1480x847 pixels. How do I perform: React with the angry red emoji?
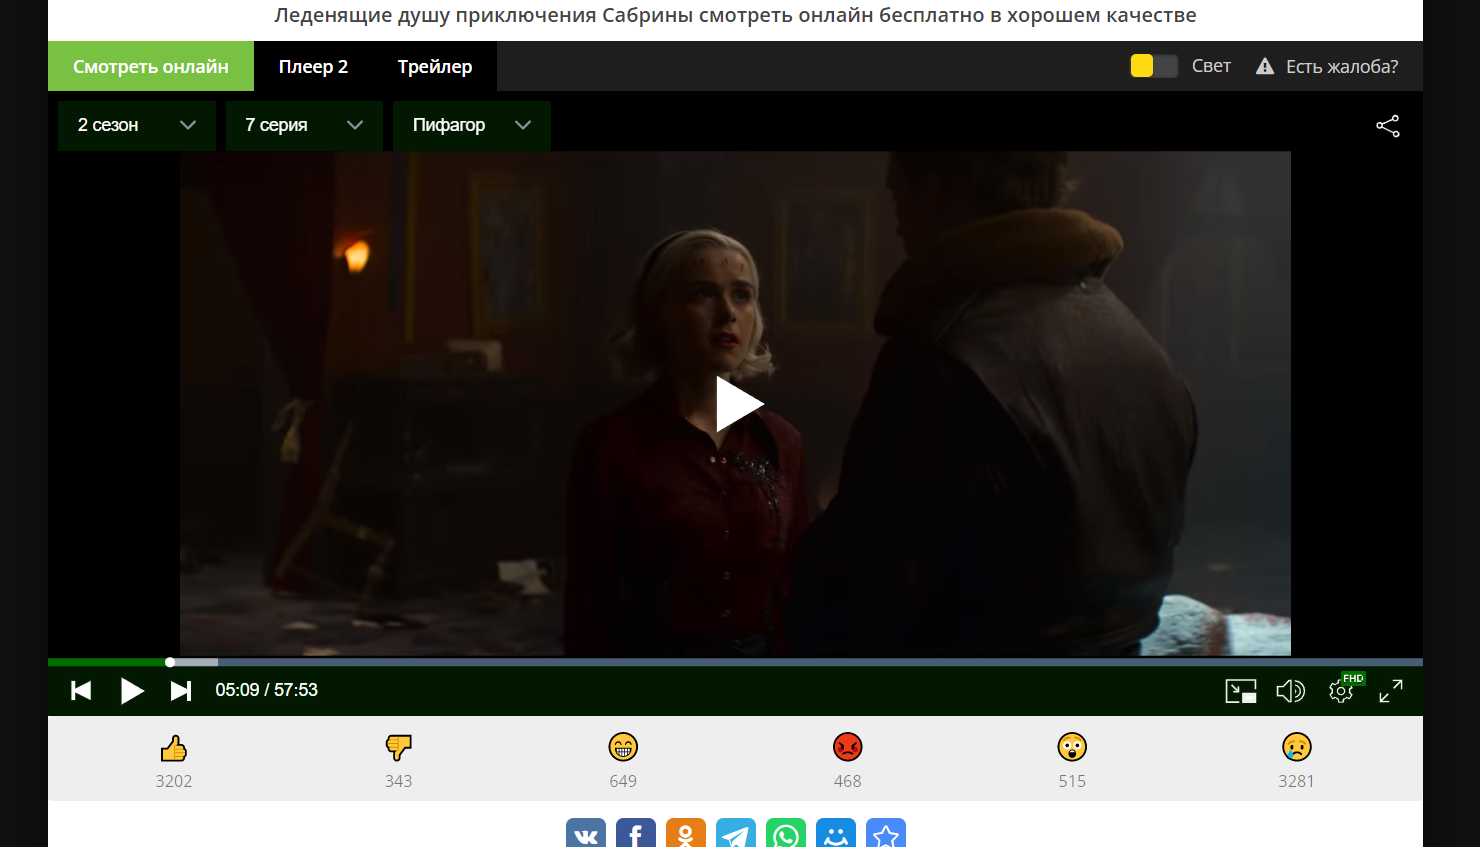point(847,747)
